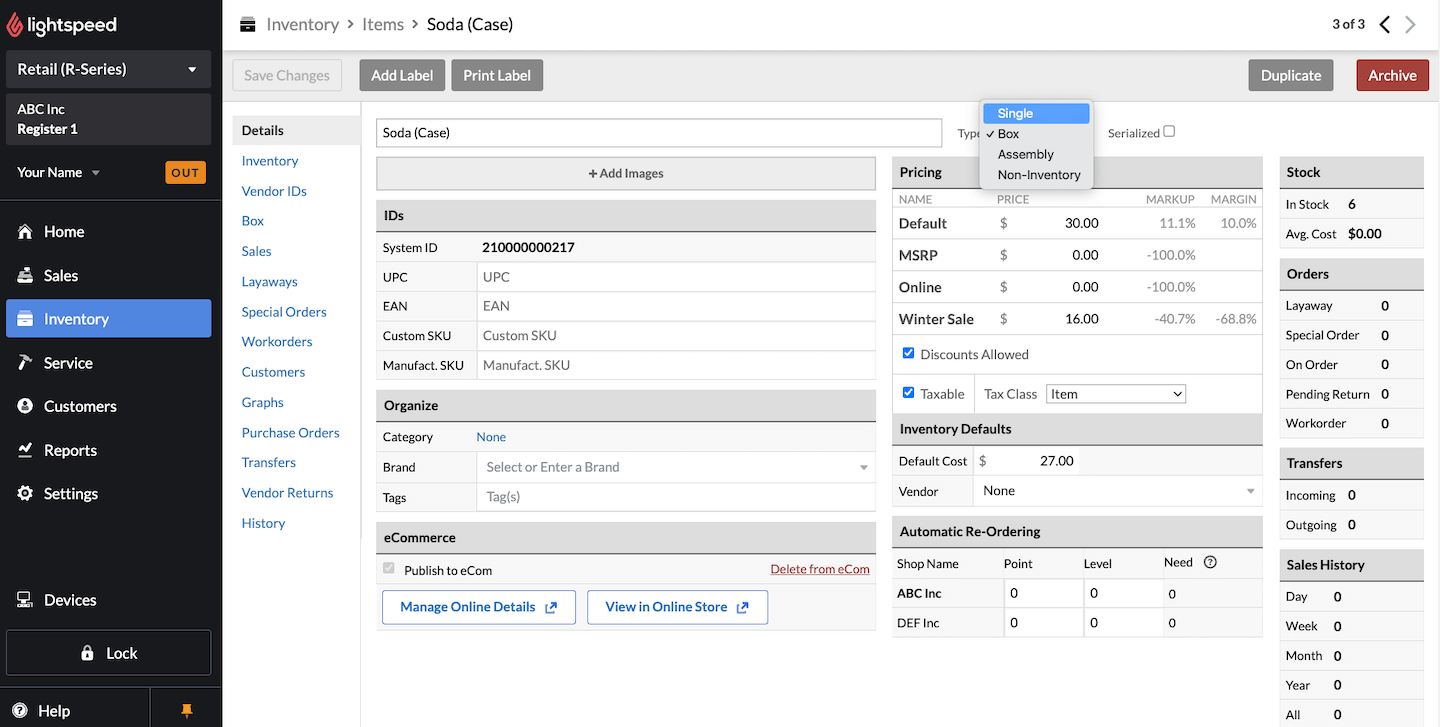The height and width of the screenshot is (727, 1440).
Task: Click the Lightspeed flame logo
Action: (17, 24)
